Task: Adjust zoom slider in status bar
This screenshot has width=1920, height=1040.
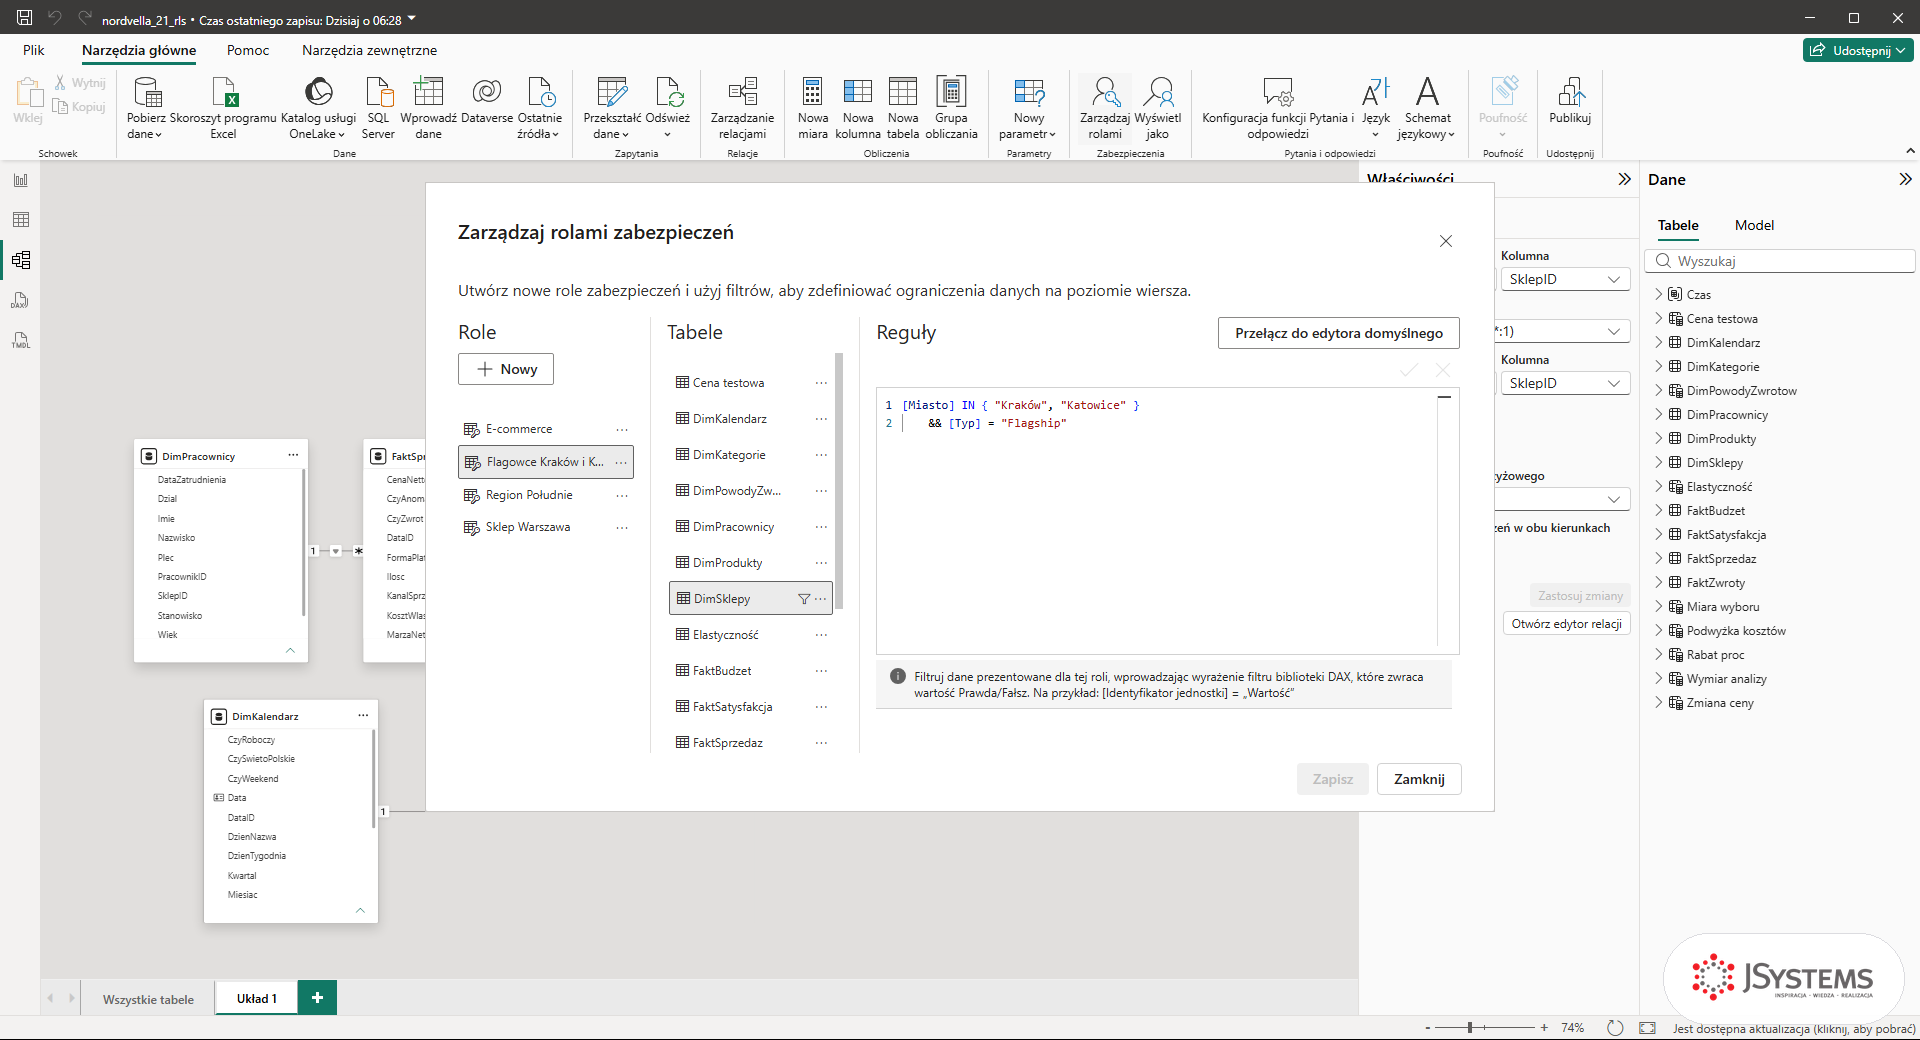Action: 1470,1027
